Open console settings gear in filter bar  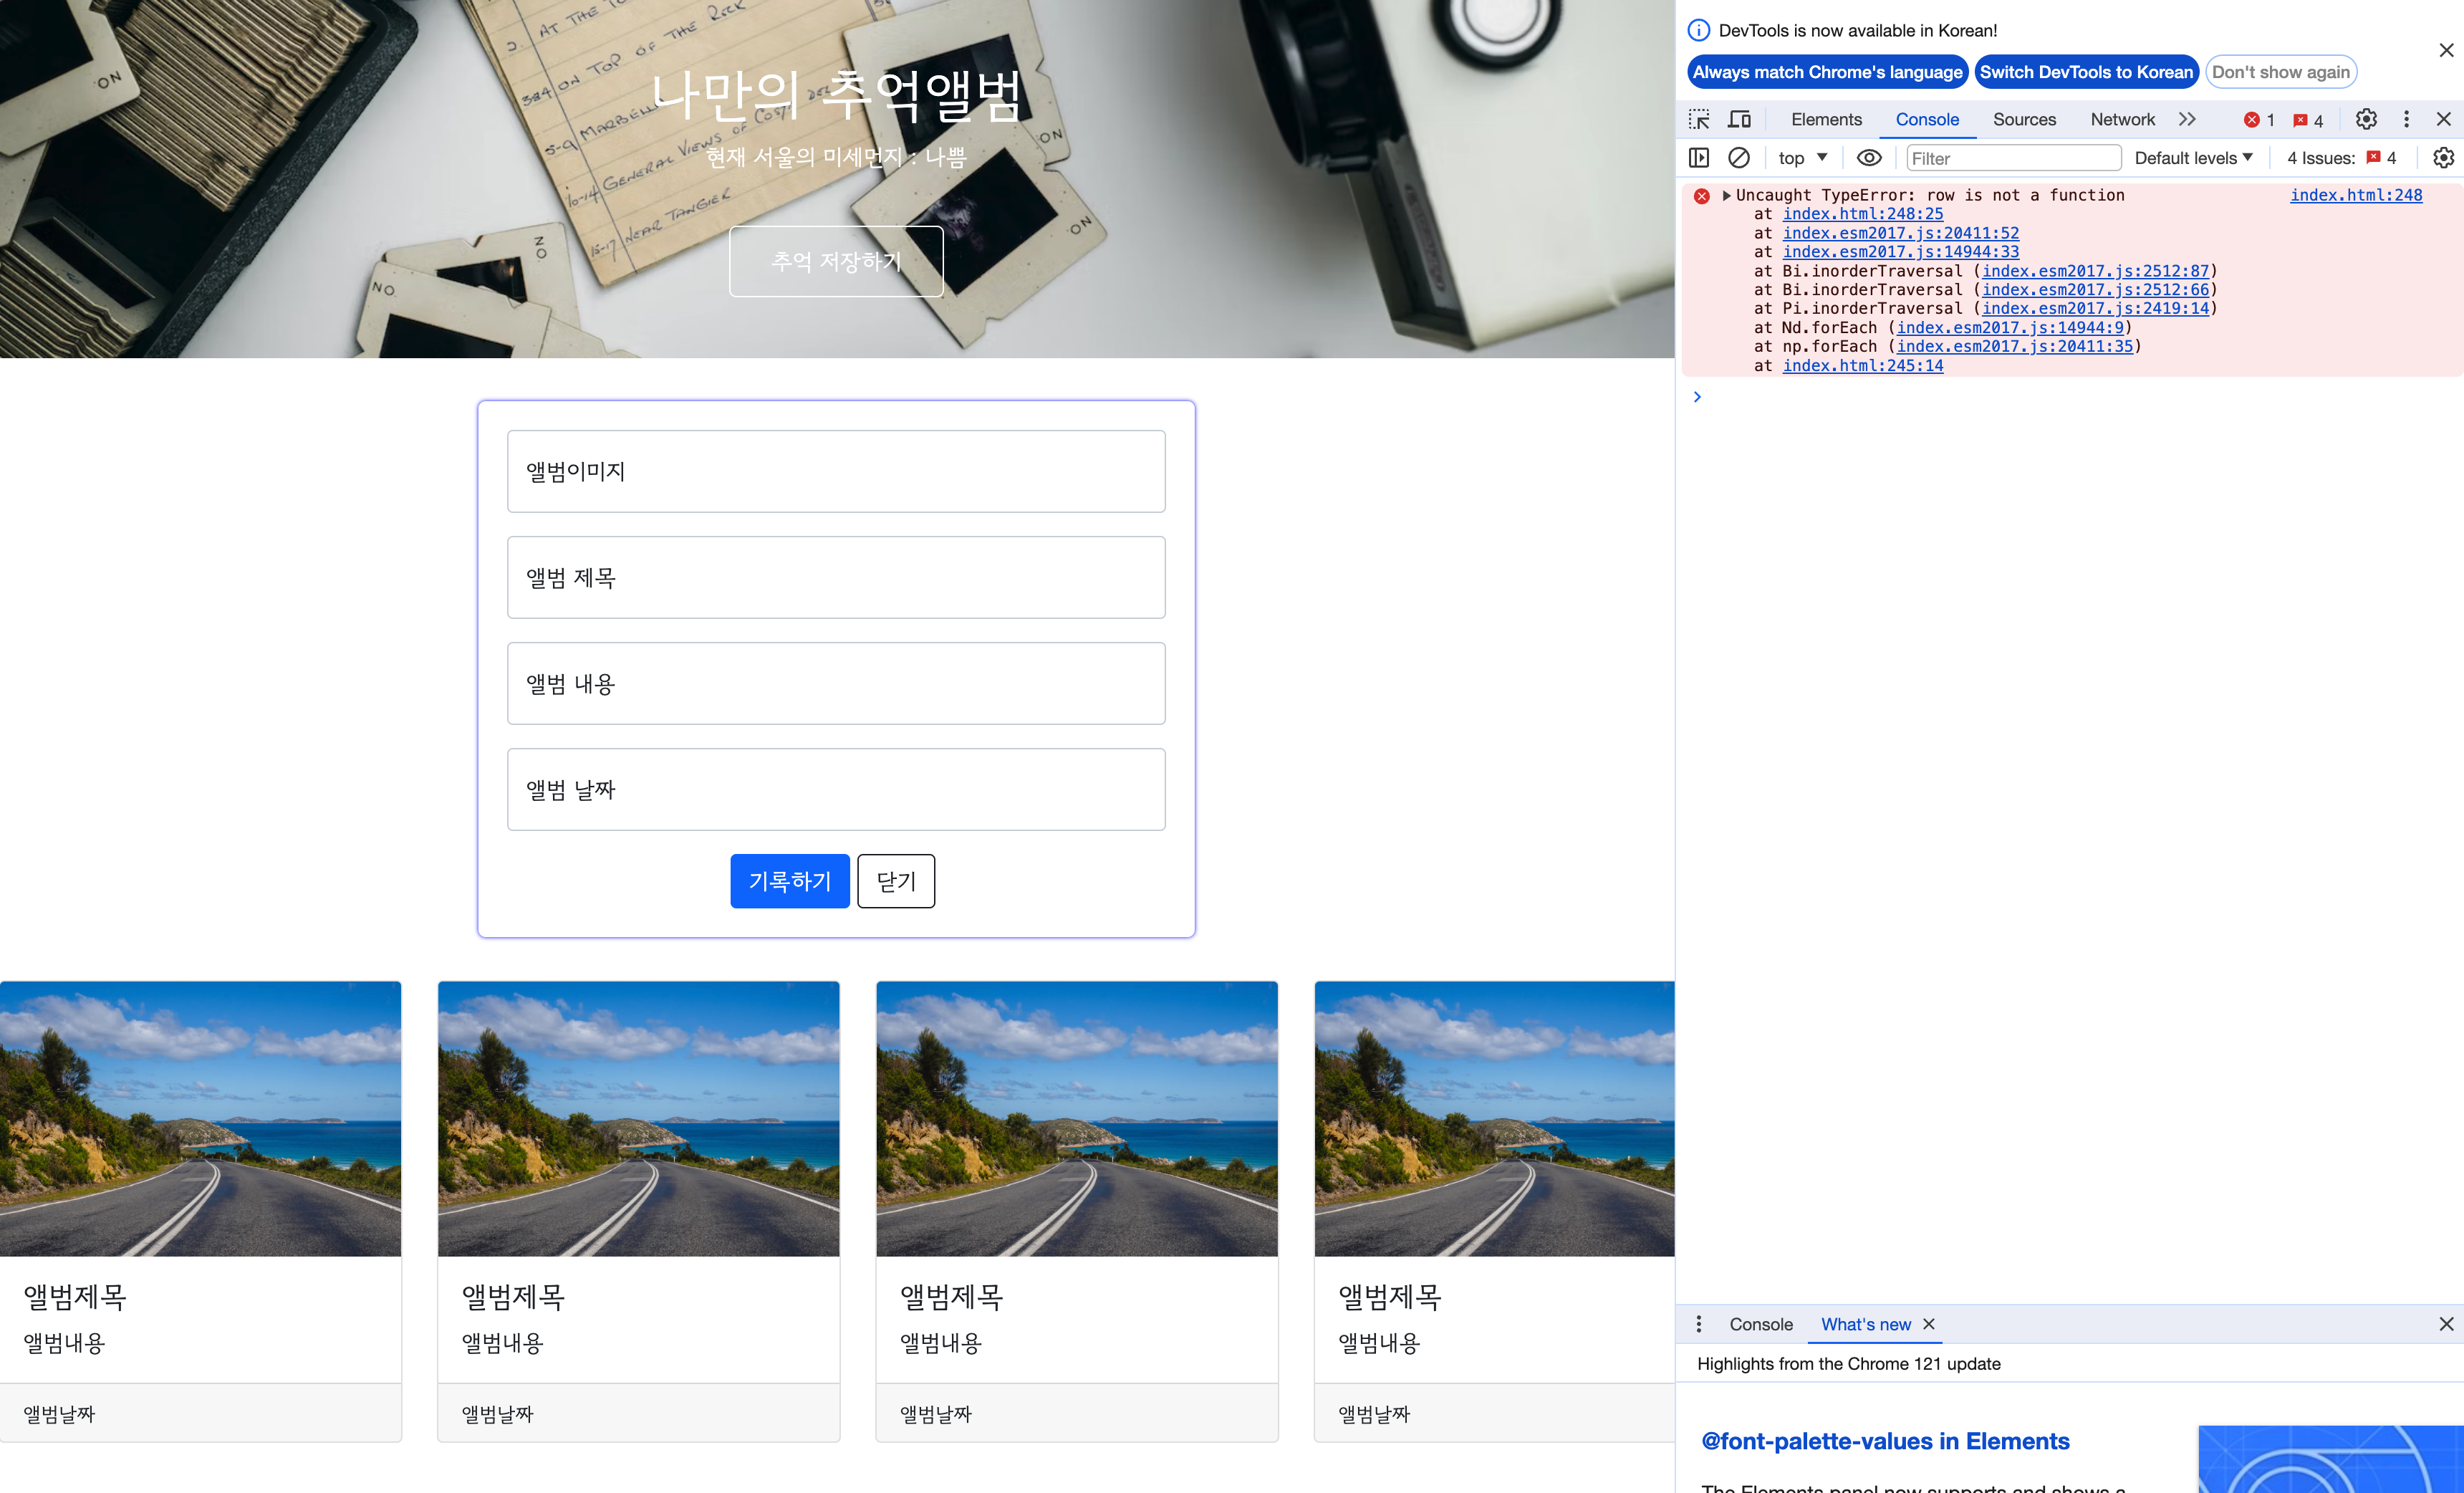[x=2443, y=158]
